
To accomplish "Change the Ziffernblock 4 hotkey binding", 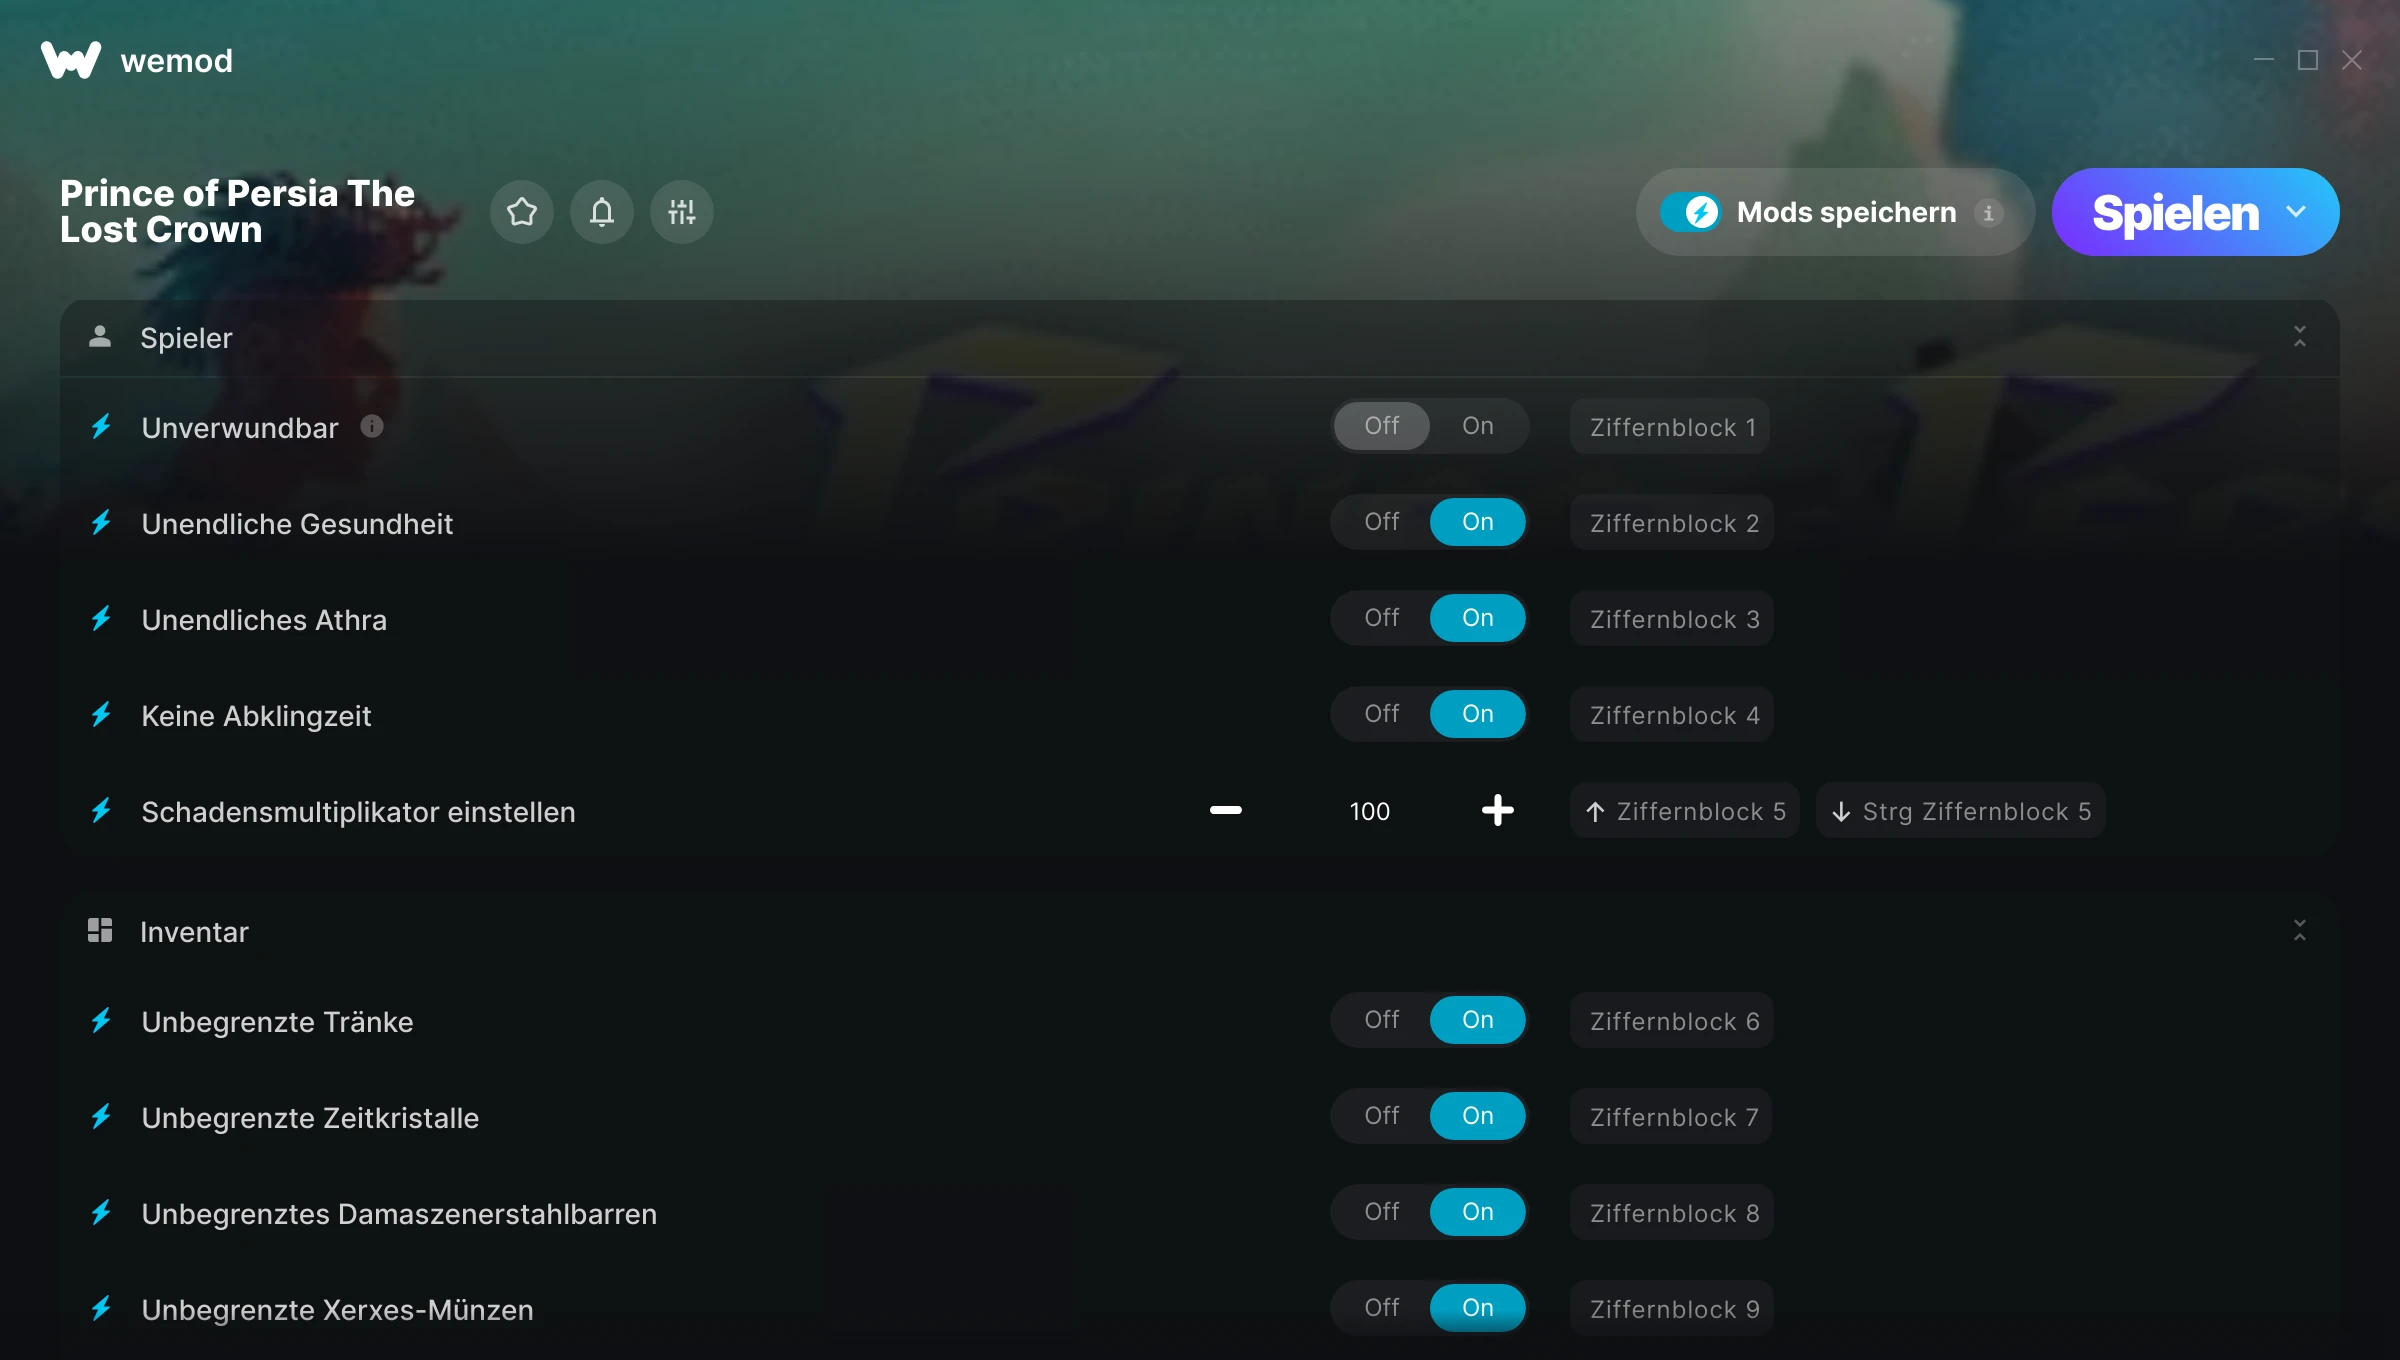I will (x=1672, y=714).
